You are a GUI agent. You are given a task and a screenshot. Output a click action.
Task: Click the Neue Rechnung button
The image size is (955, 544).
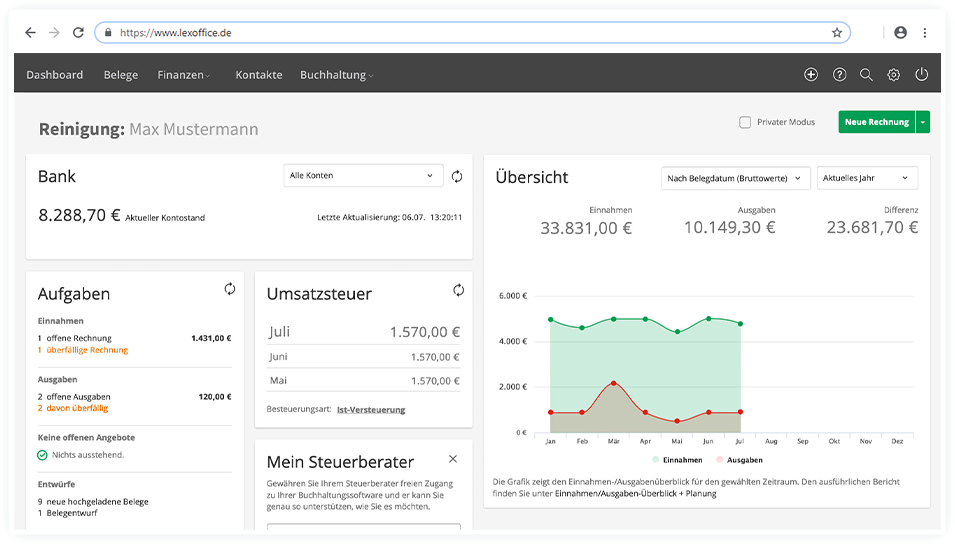[876, 122]
